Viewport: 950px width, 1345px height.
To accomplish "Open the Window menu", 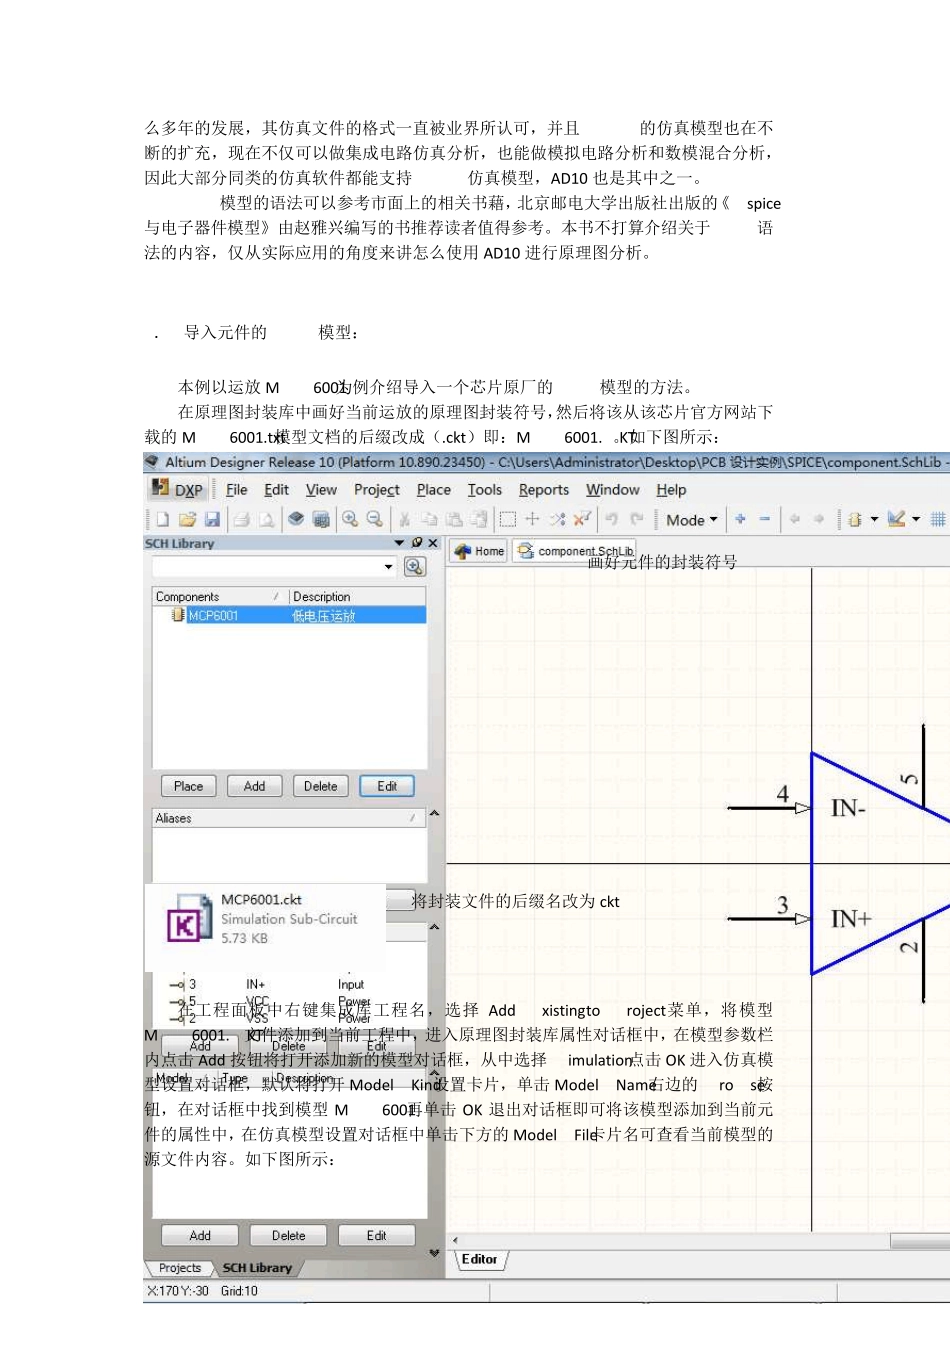I will [612, 490].
